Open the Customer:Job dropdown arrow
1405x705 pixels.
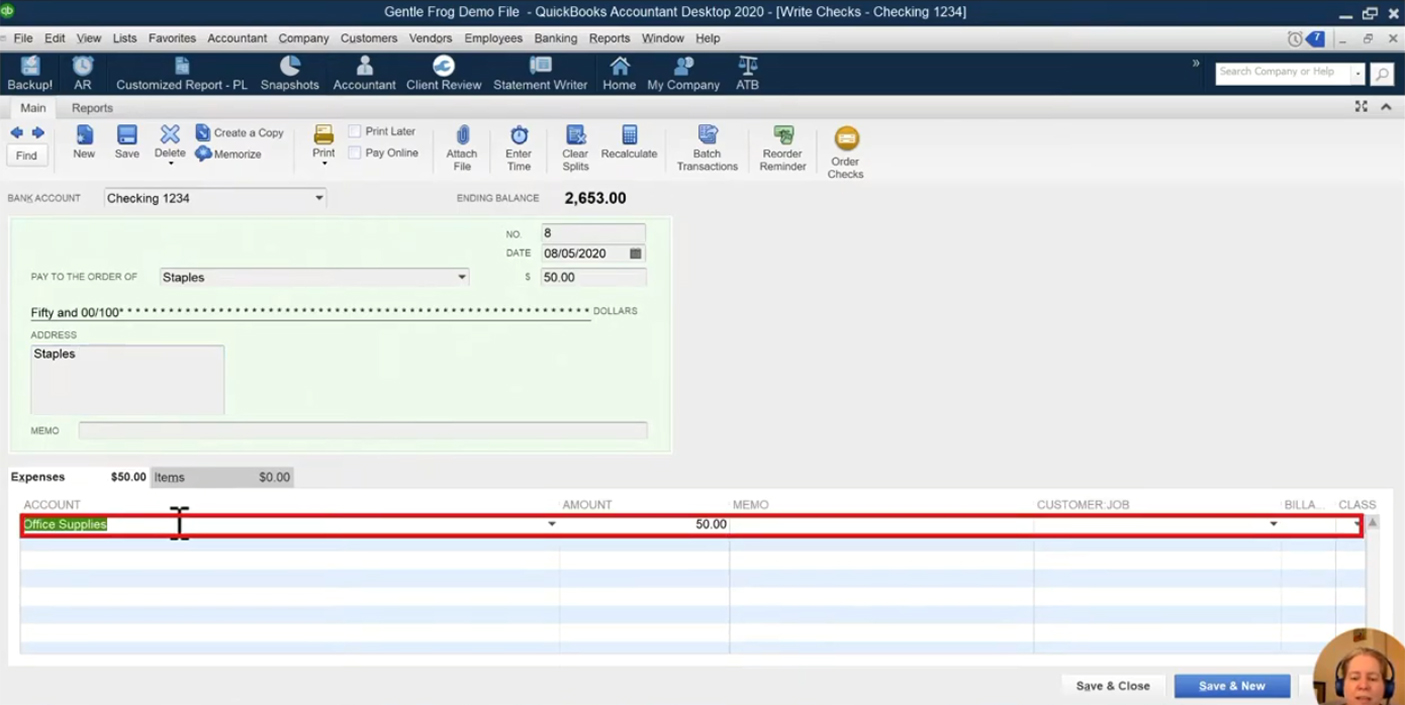coord(1273,524)
